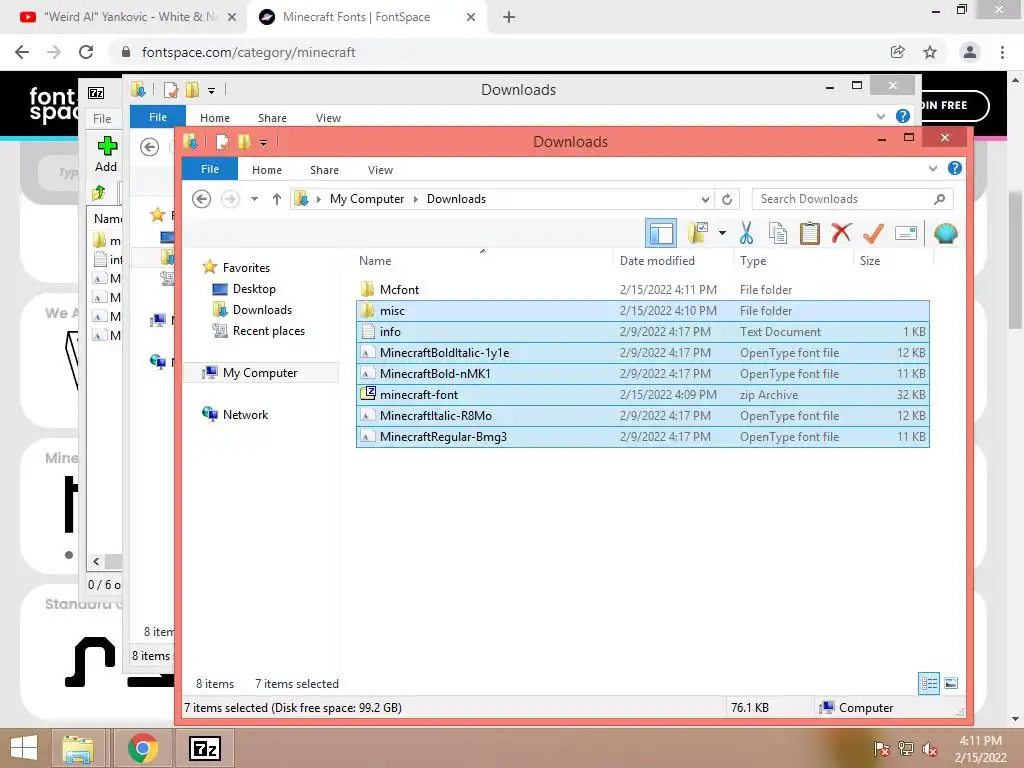This screenshot has width=1024, height=768.
Task: Click the Classic Shell settings icon
Action: point(945,233)
